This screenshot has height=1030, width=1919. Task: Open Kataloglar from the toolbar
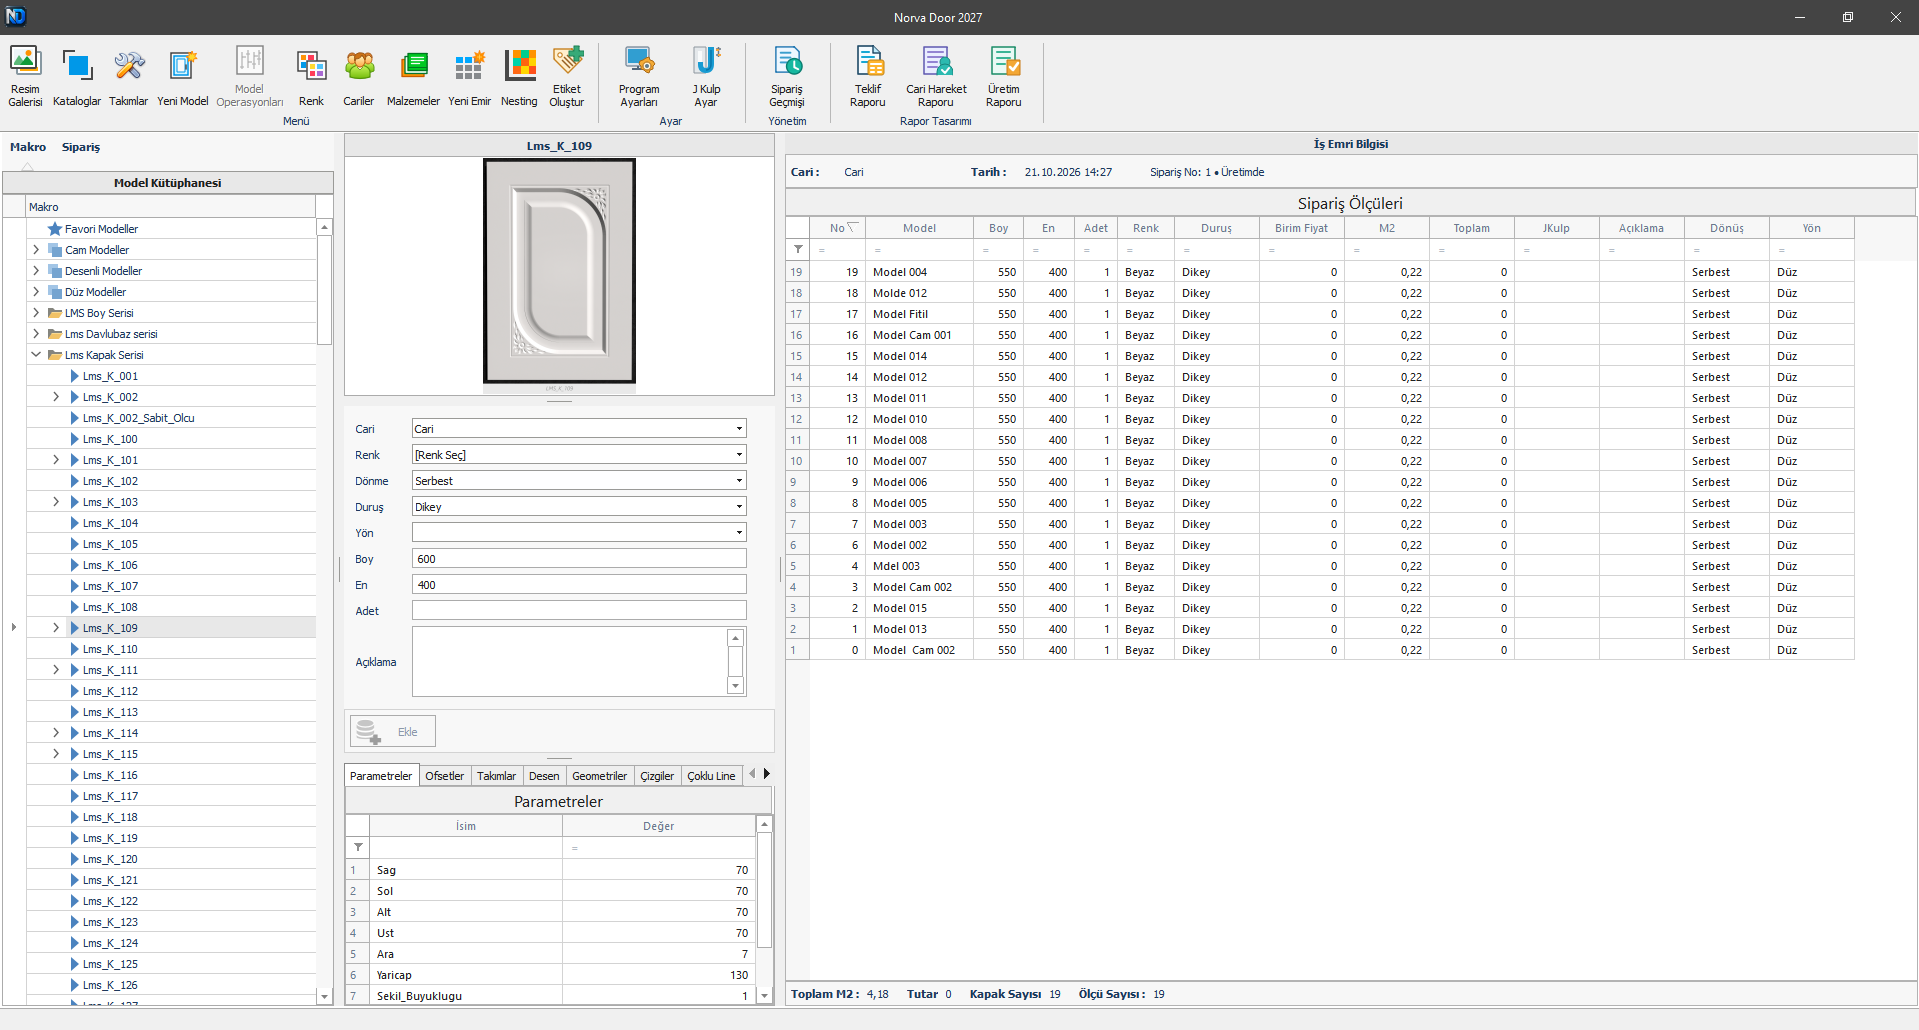point(77,76)
